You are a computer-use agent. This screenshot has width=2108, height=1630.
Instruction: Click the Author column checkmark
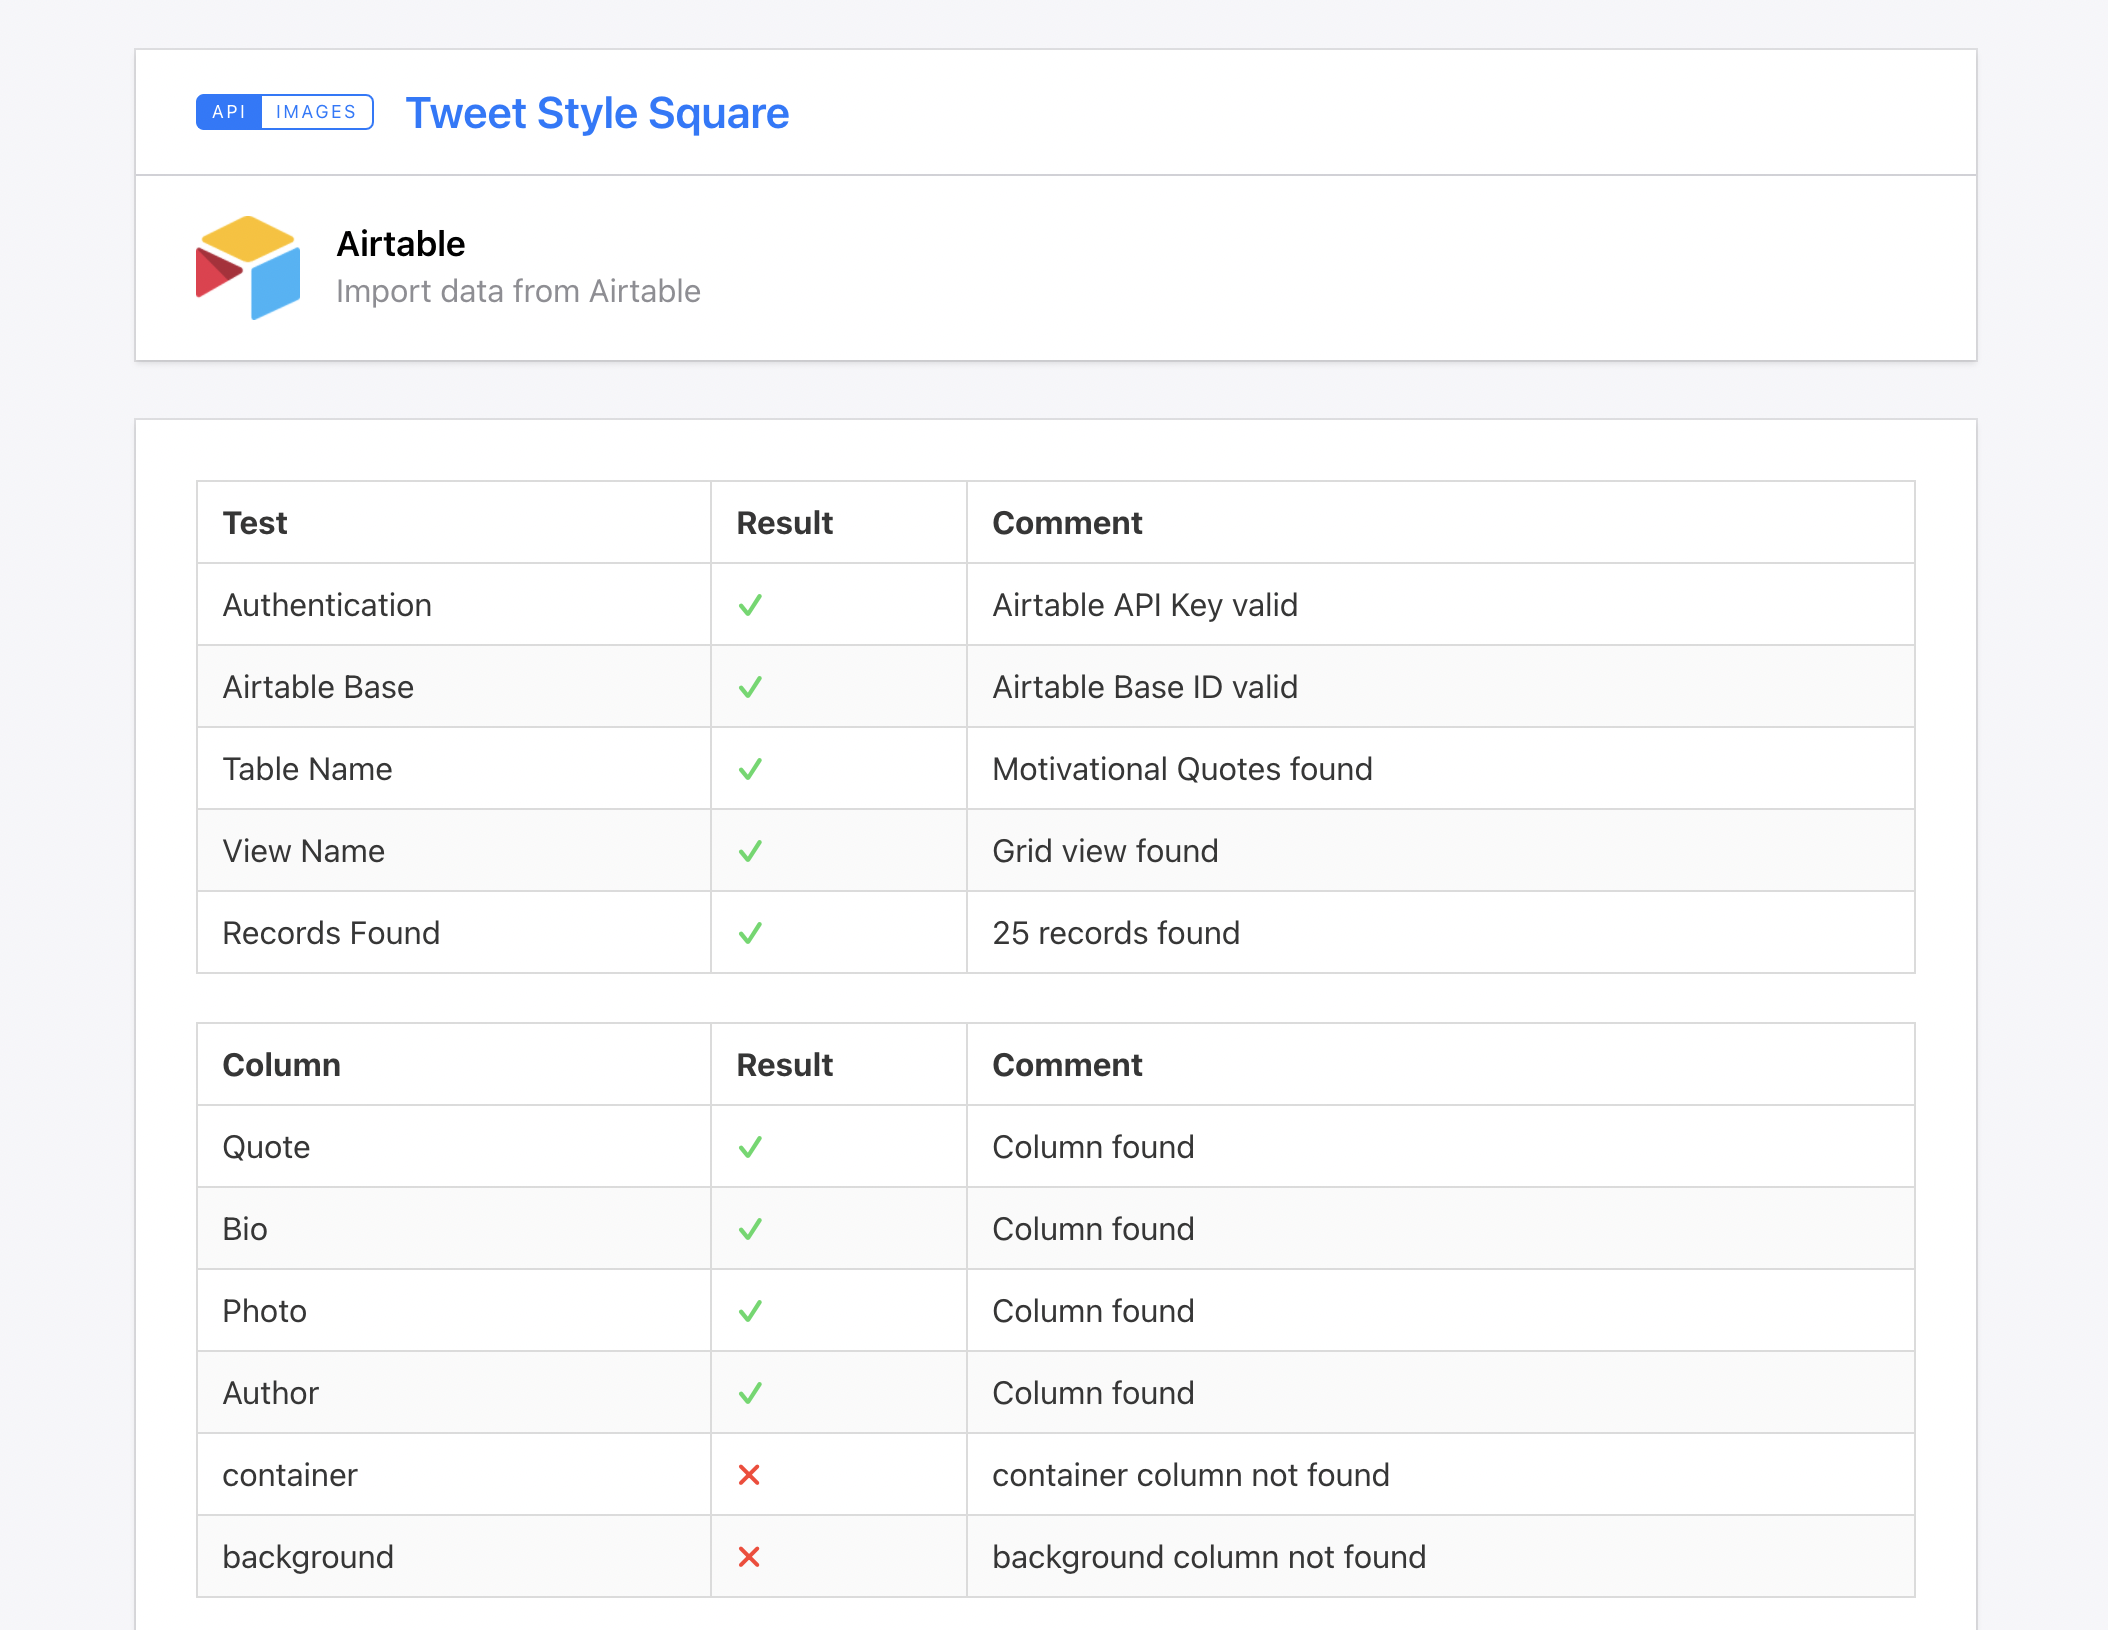tap(750, 1393)
